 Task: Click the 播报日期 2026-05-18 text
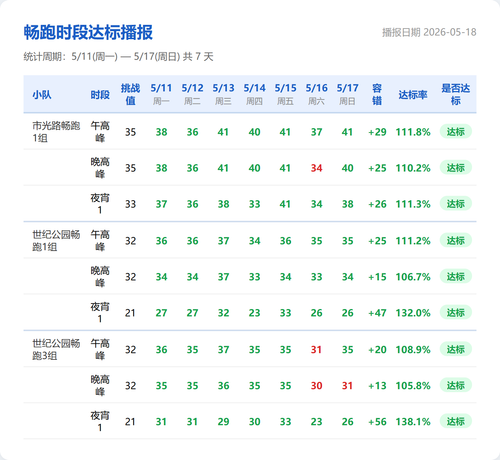pos(429,32)
